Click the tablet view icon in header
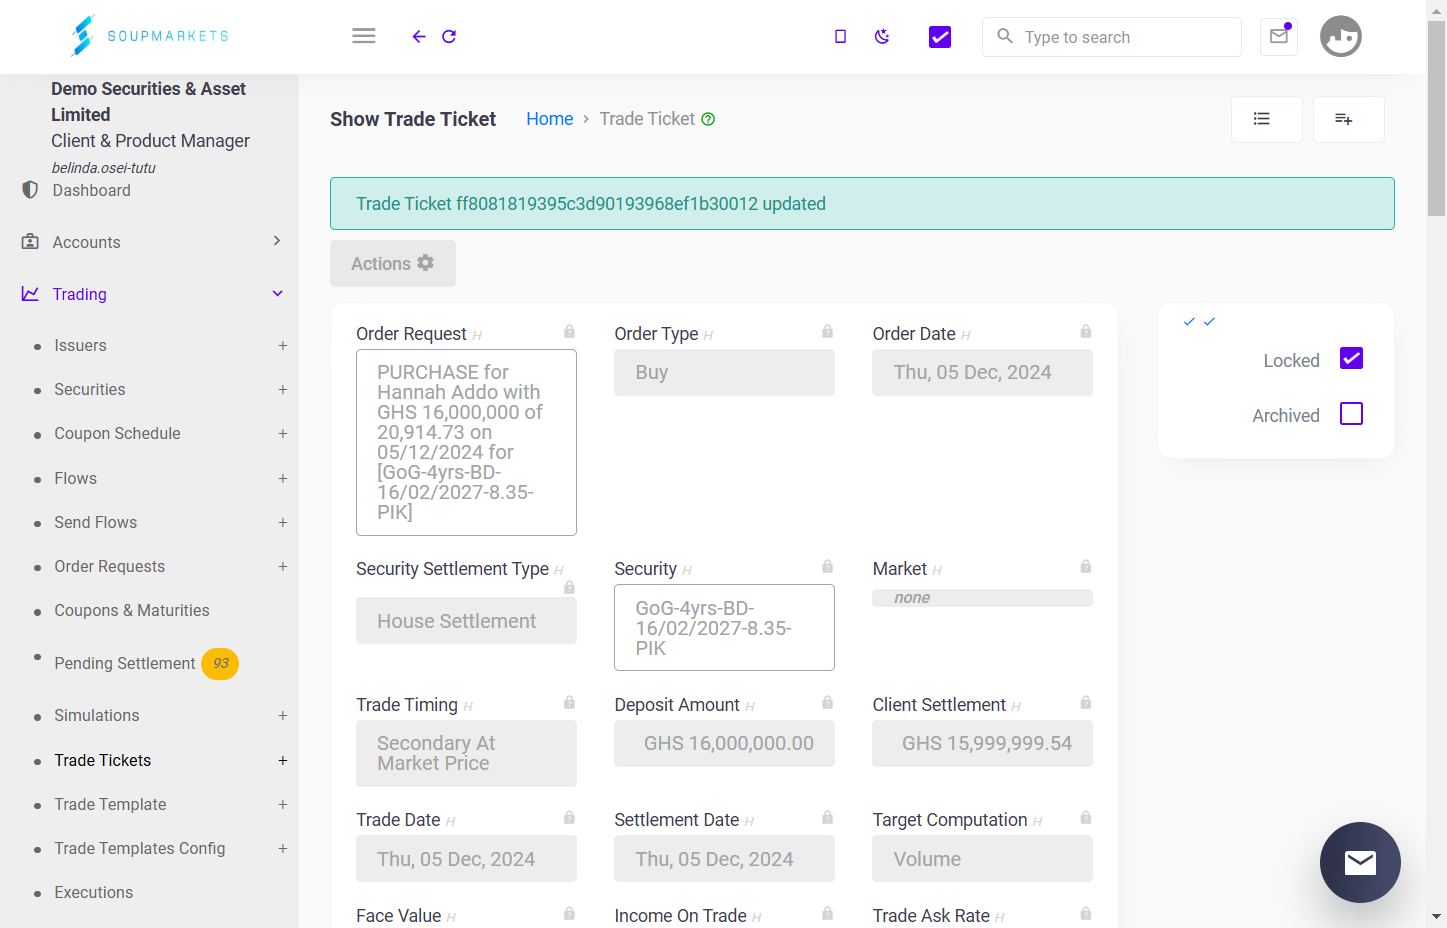This screenshot has height=928, width=1447. tap(840, 37)
